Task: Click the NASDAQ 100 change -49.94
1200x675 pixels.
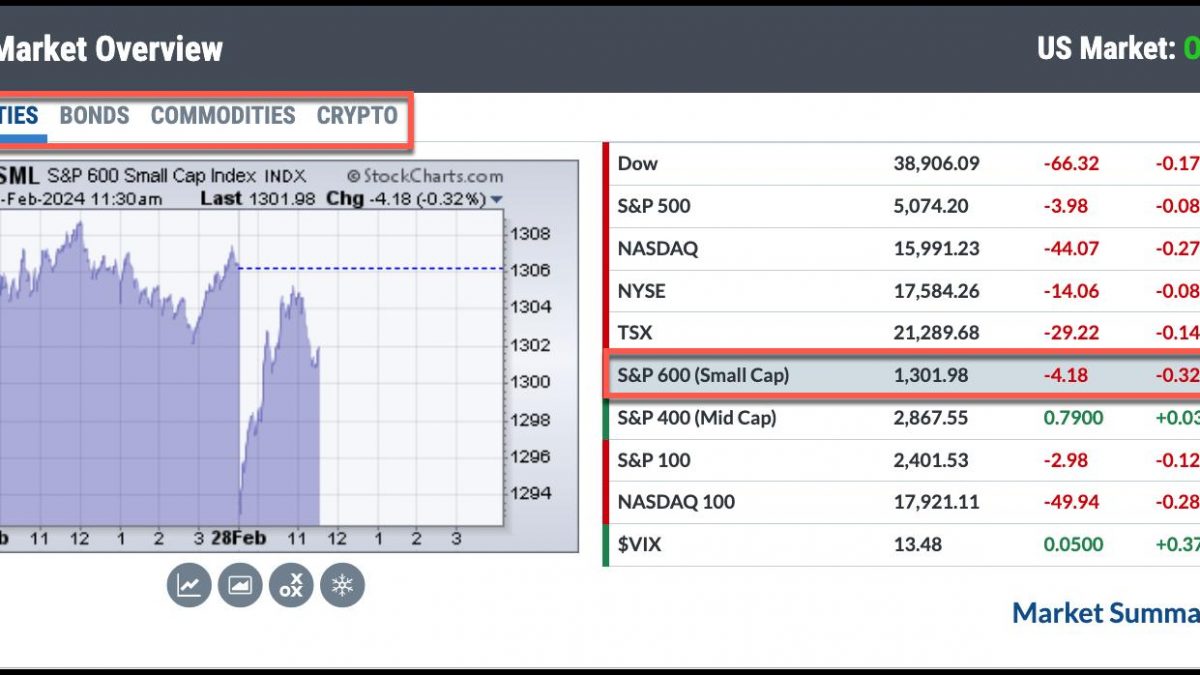Action: pyautogui.click(x=1071, y=502)
